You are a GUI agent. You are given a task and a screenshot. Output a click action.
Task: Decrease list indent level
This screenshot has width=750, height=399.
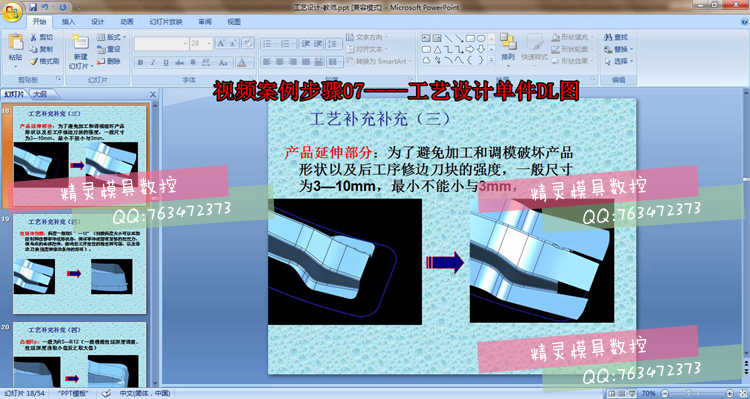(x=306, y=44)
